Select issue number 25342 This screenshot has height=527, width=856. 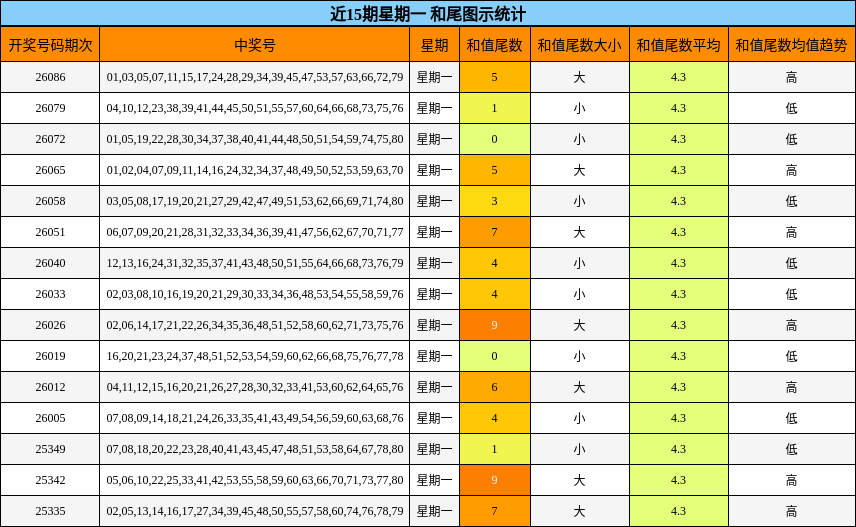coord(50,480)
